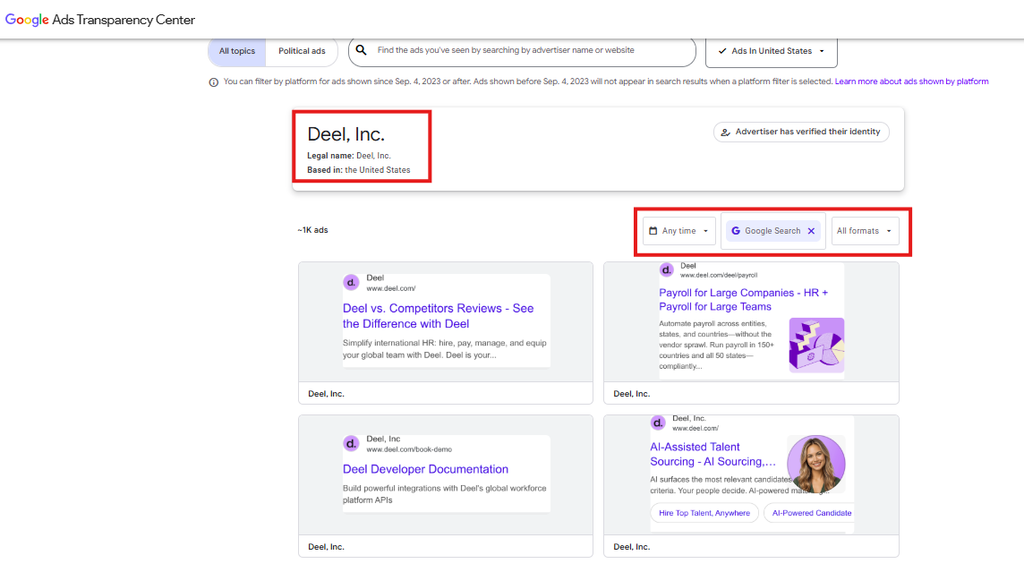Click Deel, Inc. footer under AI-Assisted Talent ad
The width and height of the screenshot is (1024, 564).
coord(632,547)
